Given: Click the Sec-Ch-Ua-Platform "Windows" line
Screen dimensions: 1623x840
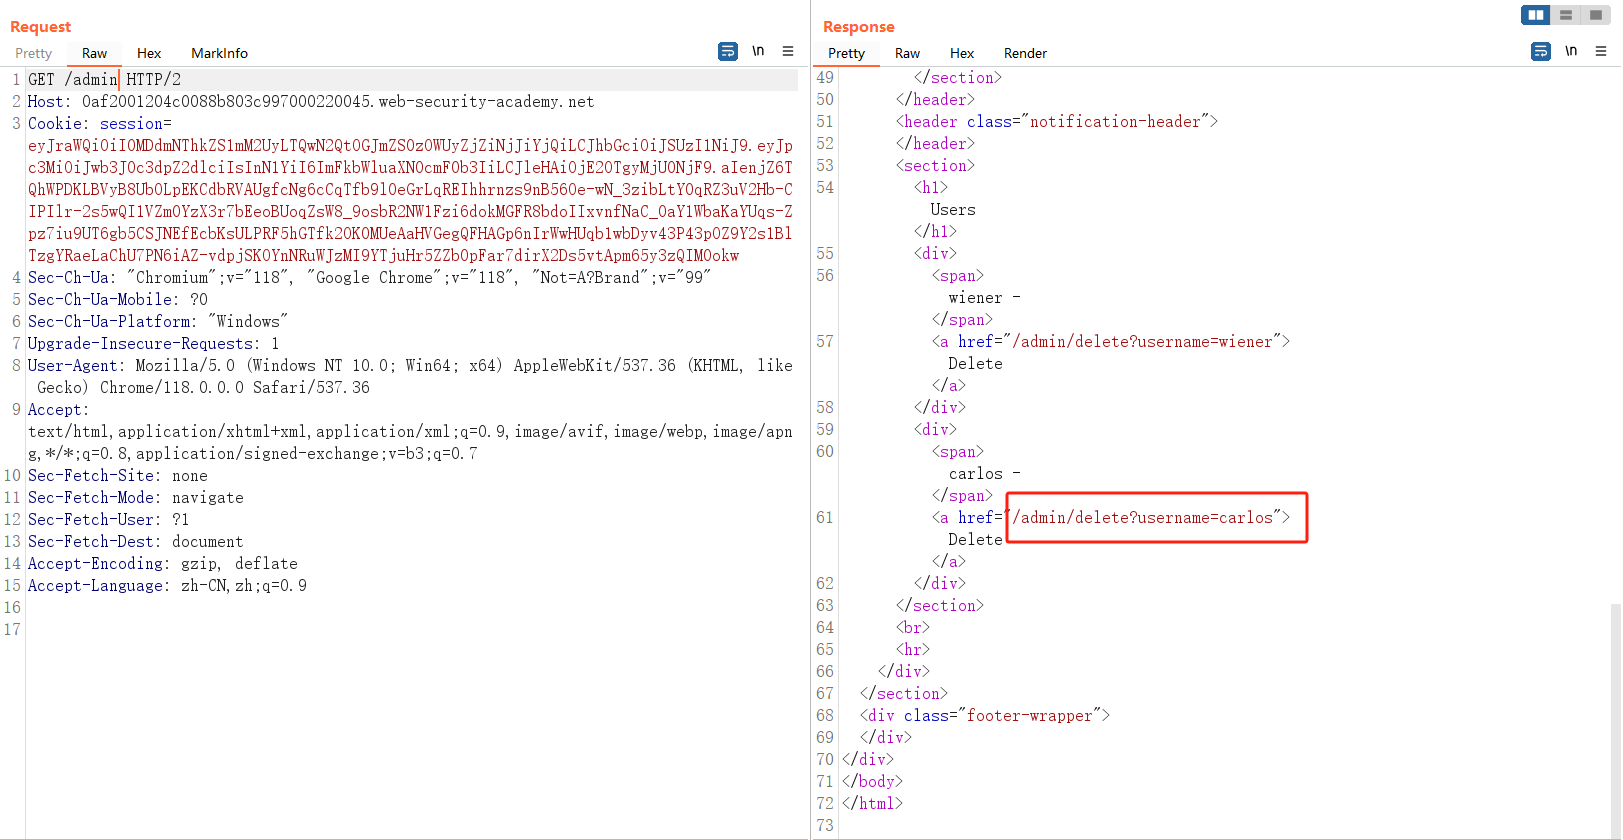Looking at the screenshot, I should pos(158,321).
